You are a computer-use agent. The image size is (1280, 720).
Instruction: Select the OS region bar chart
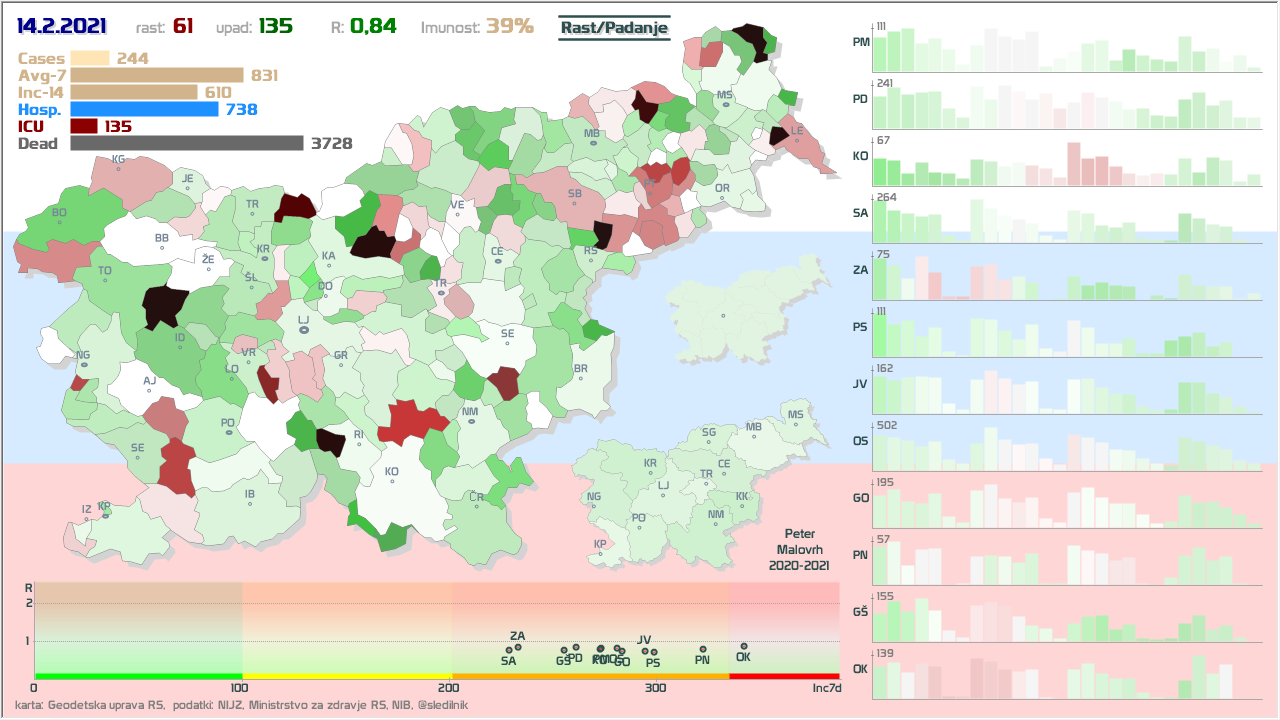tap(1066, 445)
